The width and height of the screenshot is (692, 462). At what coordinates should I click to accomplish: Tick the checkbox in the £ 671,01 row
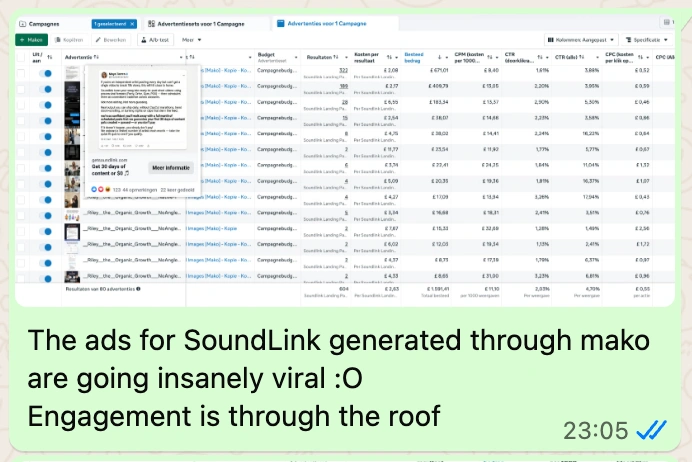21,73
